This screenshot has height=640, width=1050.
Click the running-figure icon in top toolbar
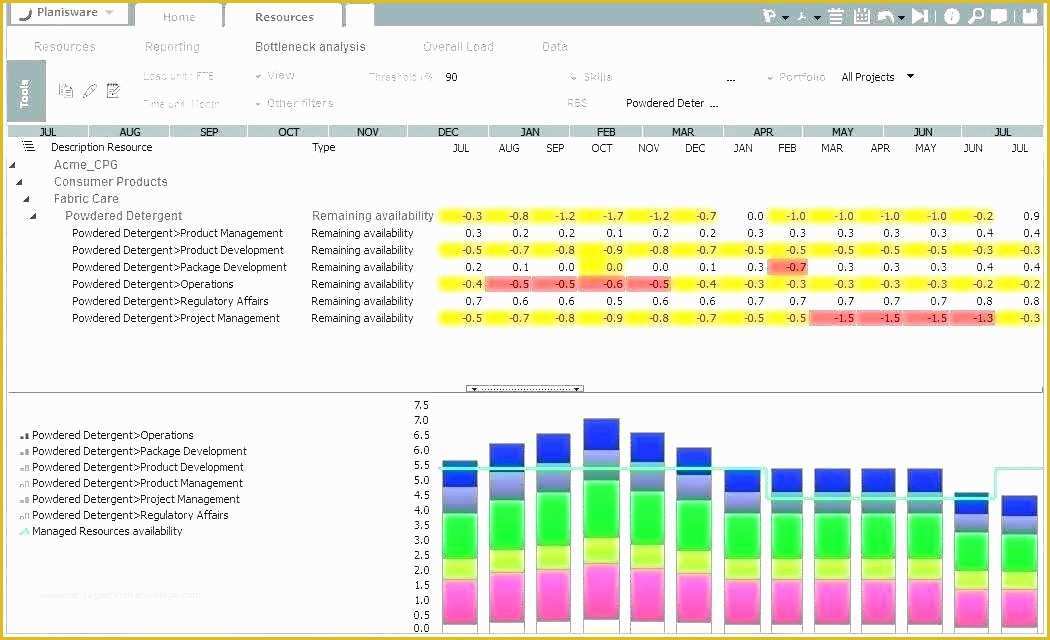pyautogui.click(x=802, y=16)
